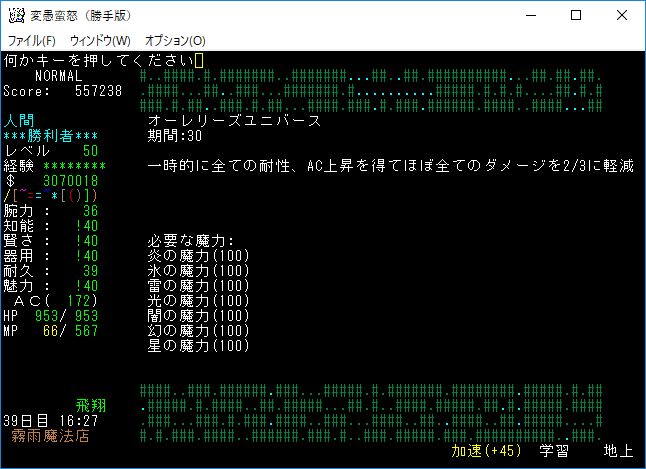Select the 星の魔力(100) requirement line

coord(197,346)
